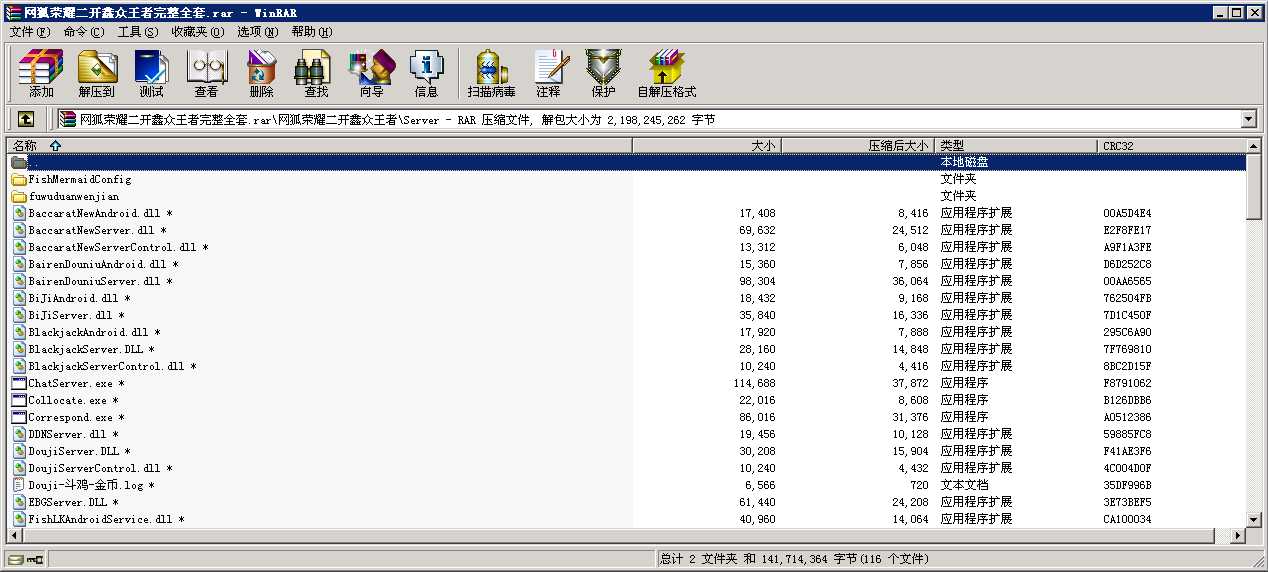The image size is (1268, 572).
Task: Sort by the 名称 column header
Action: [320, 146]
